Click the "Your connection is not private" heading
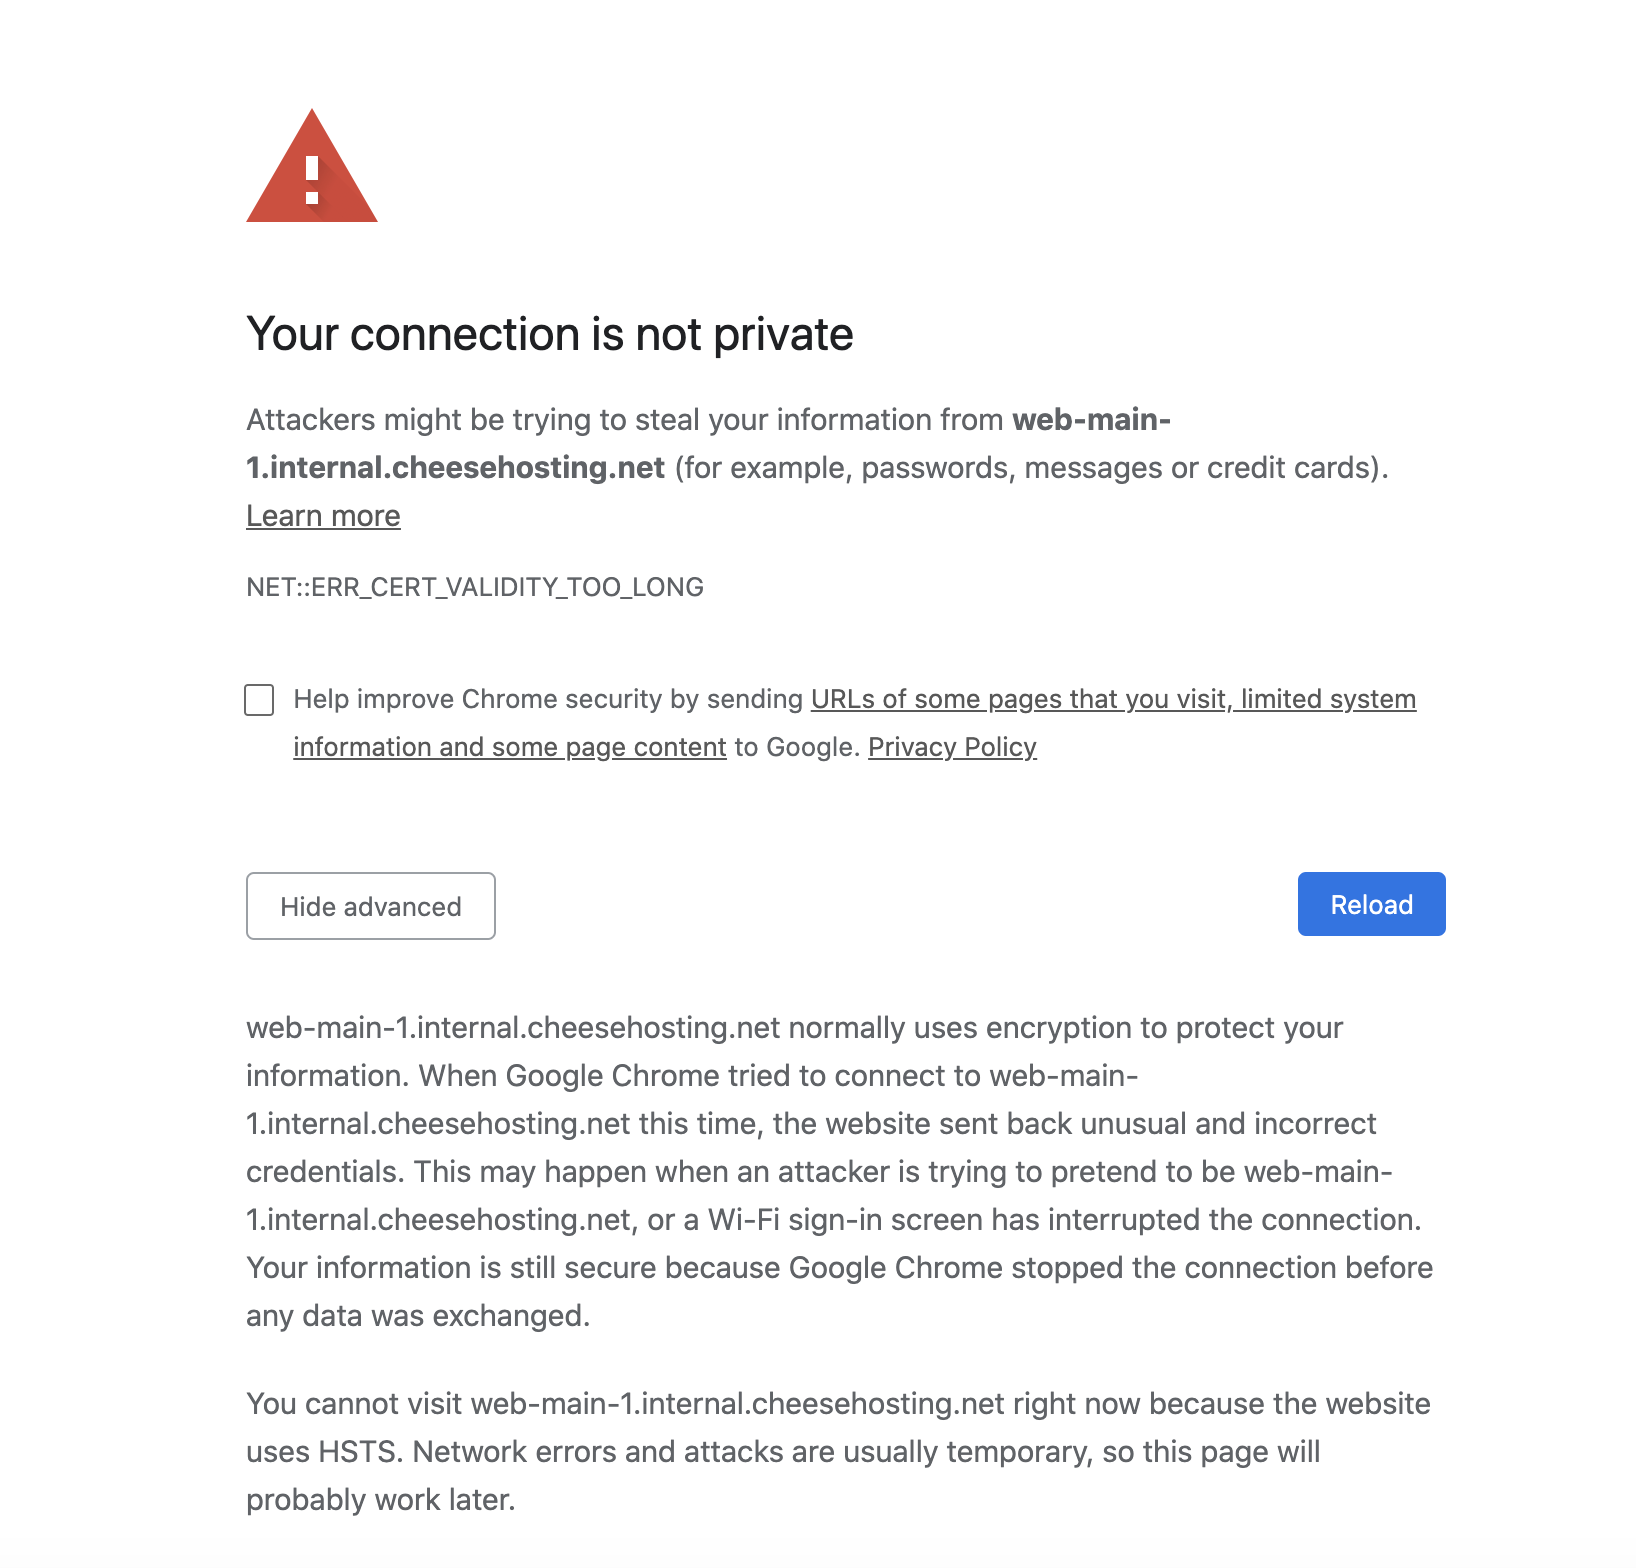1636x1568 pixels. tap(549, 334)
